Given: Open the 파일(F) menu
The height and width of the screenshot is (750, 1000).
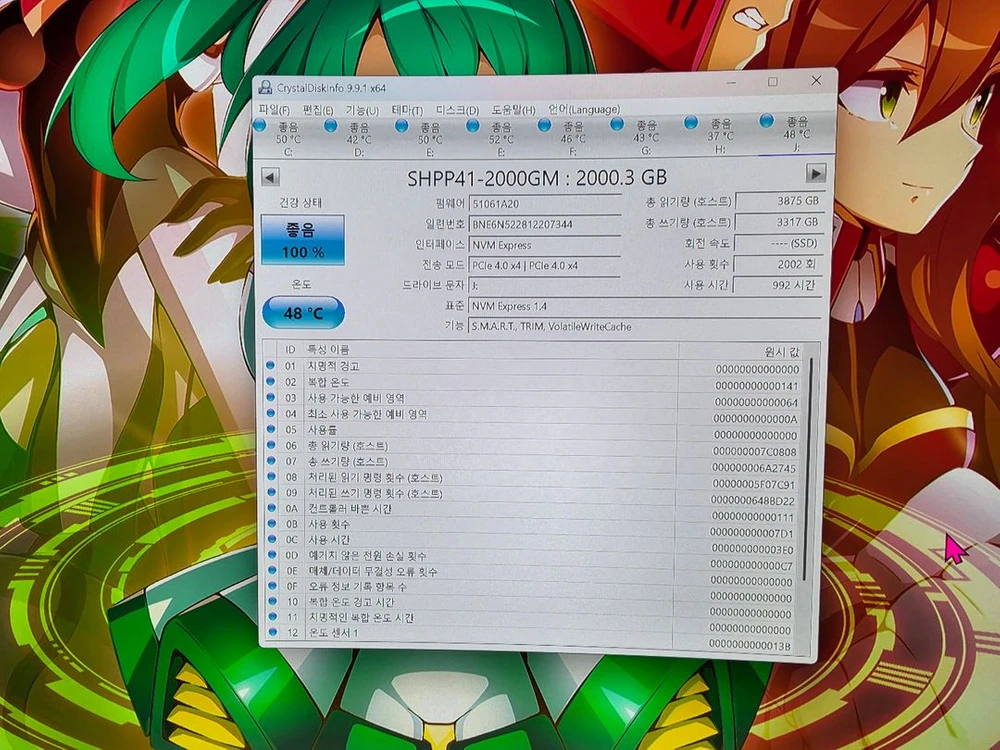Looking at the screenshot, I should pos(274,110).
